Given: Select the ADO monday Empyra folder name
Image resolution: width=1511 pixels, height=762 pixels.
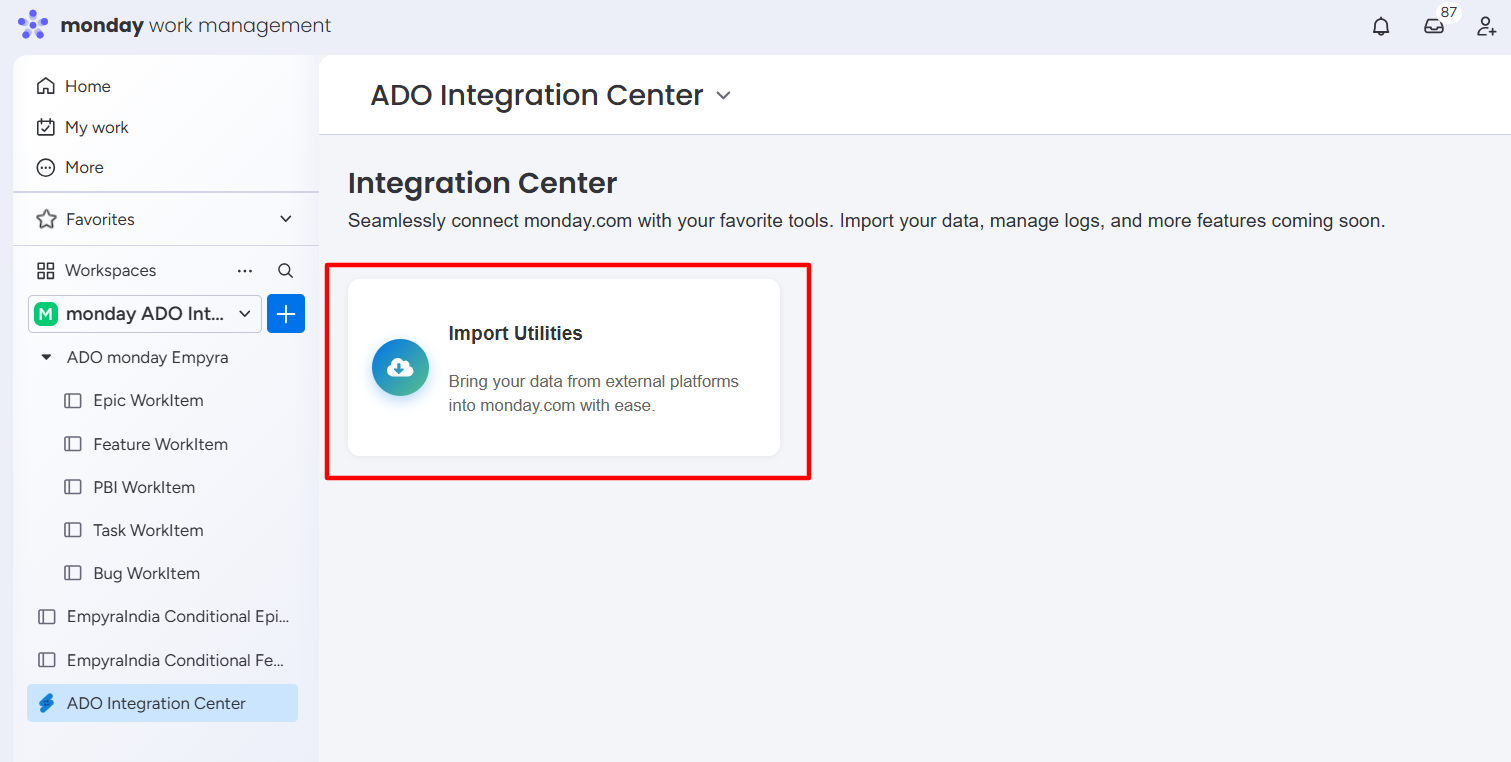Looking at the screenshot, I should click(147, 357).
